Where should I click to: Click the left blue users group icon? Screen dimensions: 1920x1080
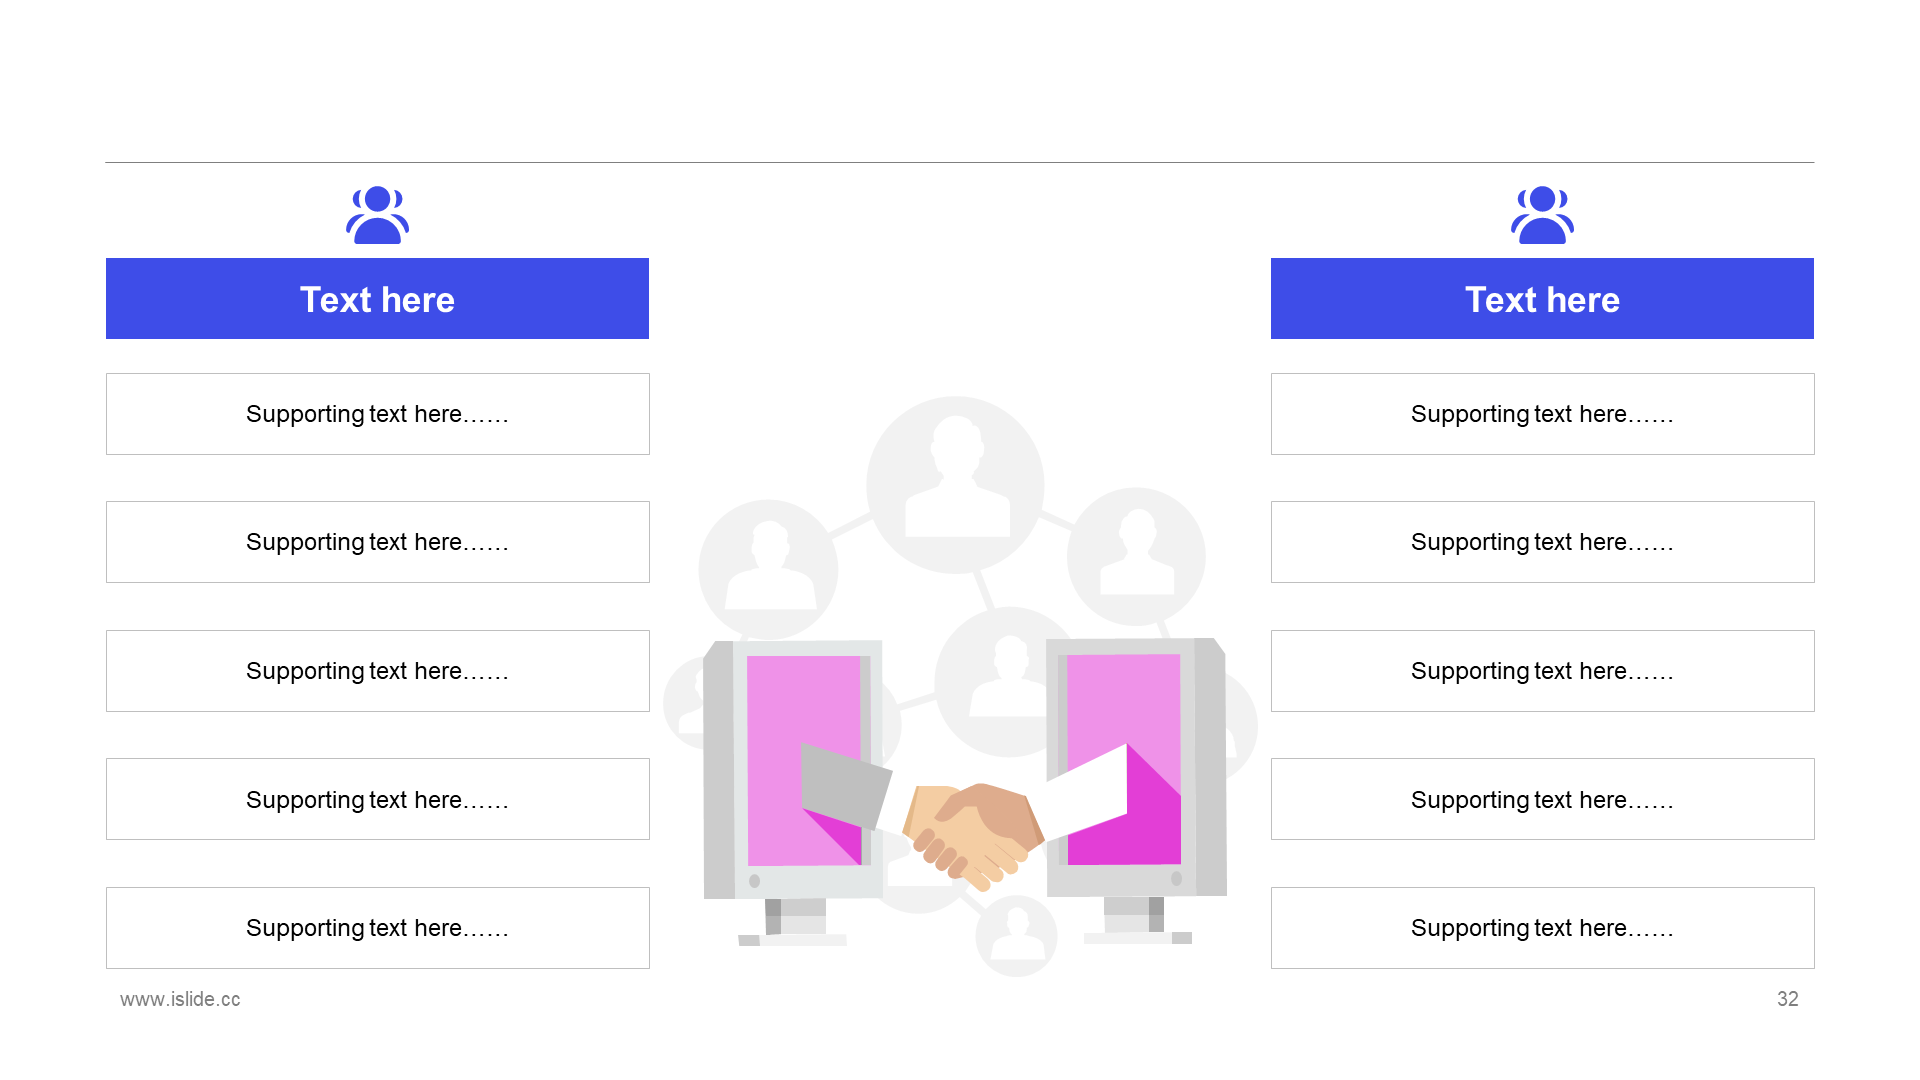coord(377,214)
